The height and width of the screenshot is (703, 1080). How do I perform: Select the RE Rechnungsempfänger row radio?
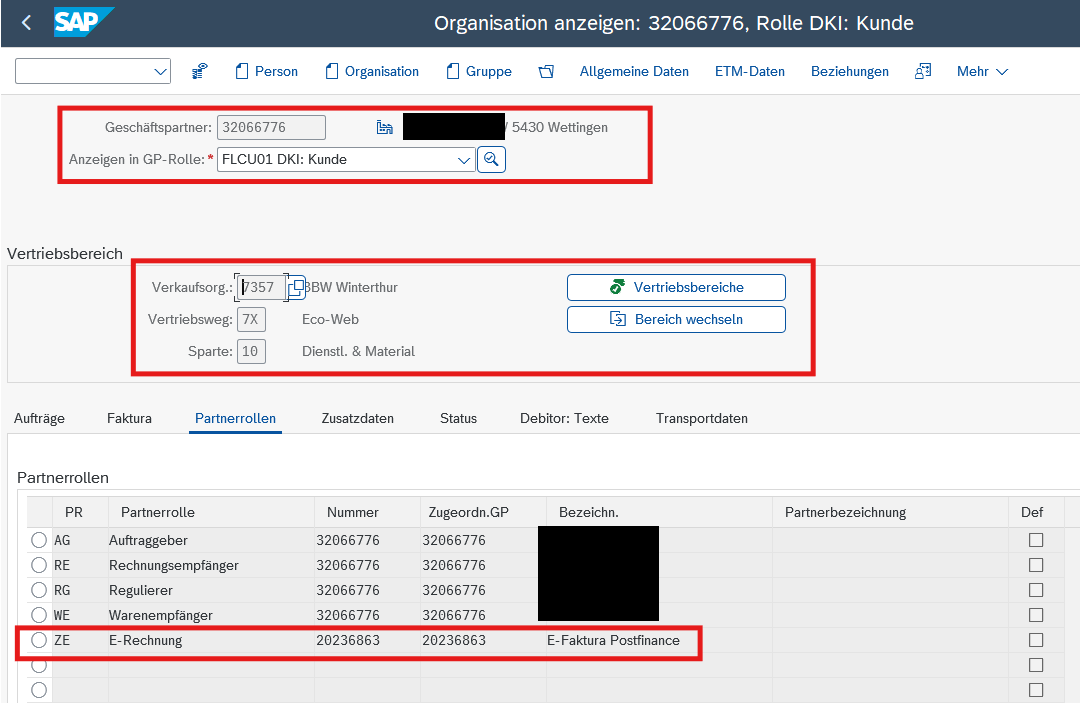tap(39, 565)
